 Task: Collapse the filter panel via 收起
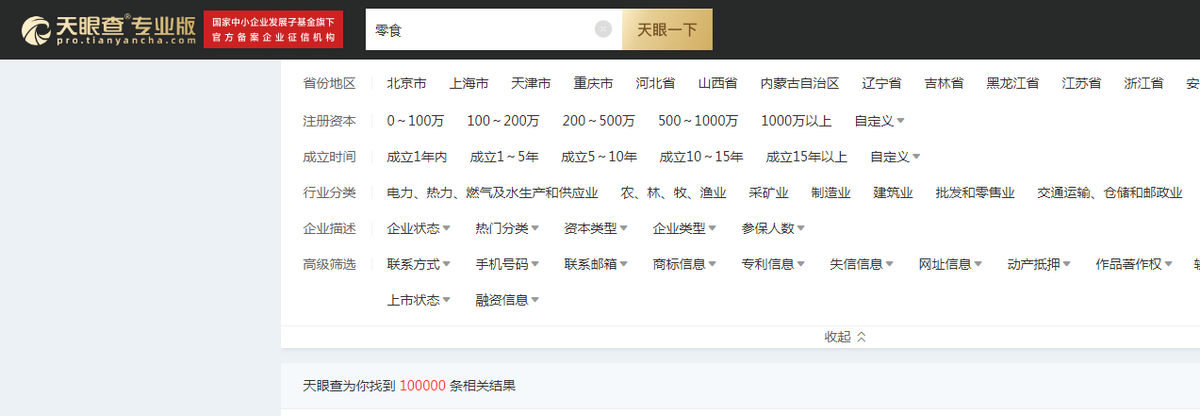tap(845, 337)
